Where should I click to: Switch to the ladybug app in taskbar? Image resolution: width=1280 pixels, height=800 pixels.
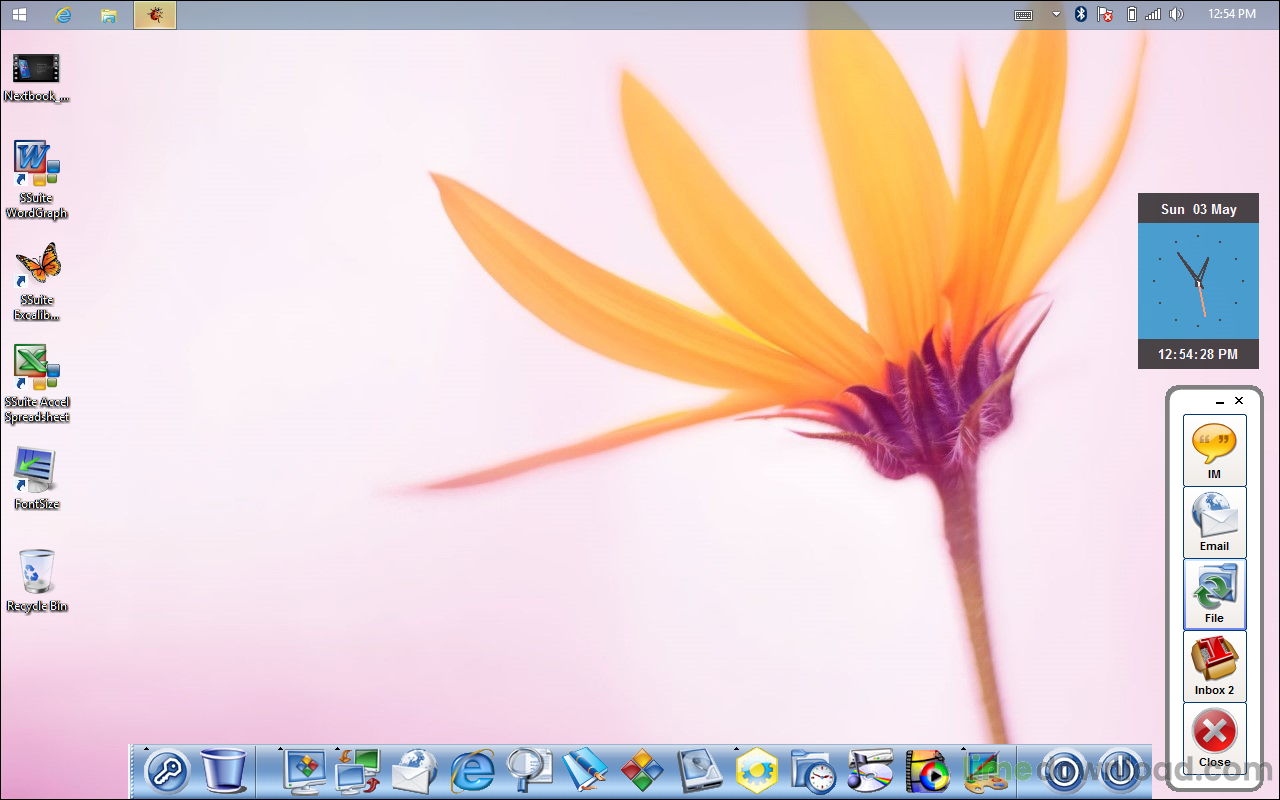[155, 14]
